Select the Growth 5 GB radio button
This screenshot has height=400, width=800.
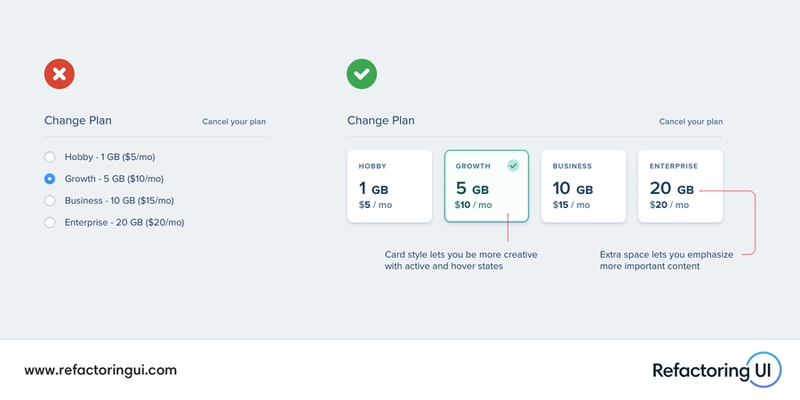[x=50, y=179]
